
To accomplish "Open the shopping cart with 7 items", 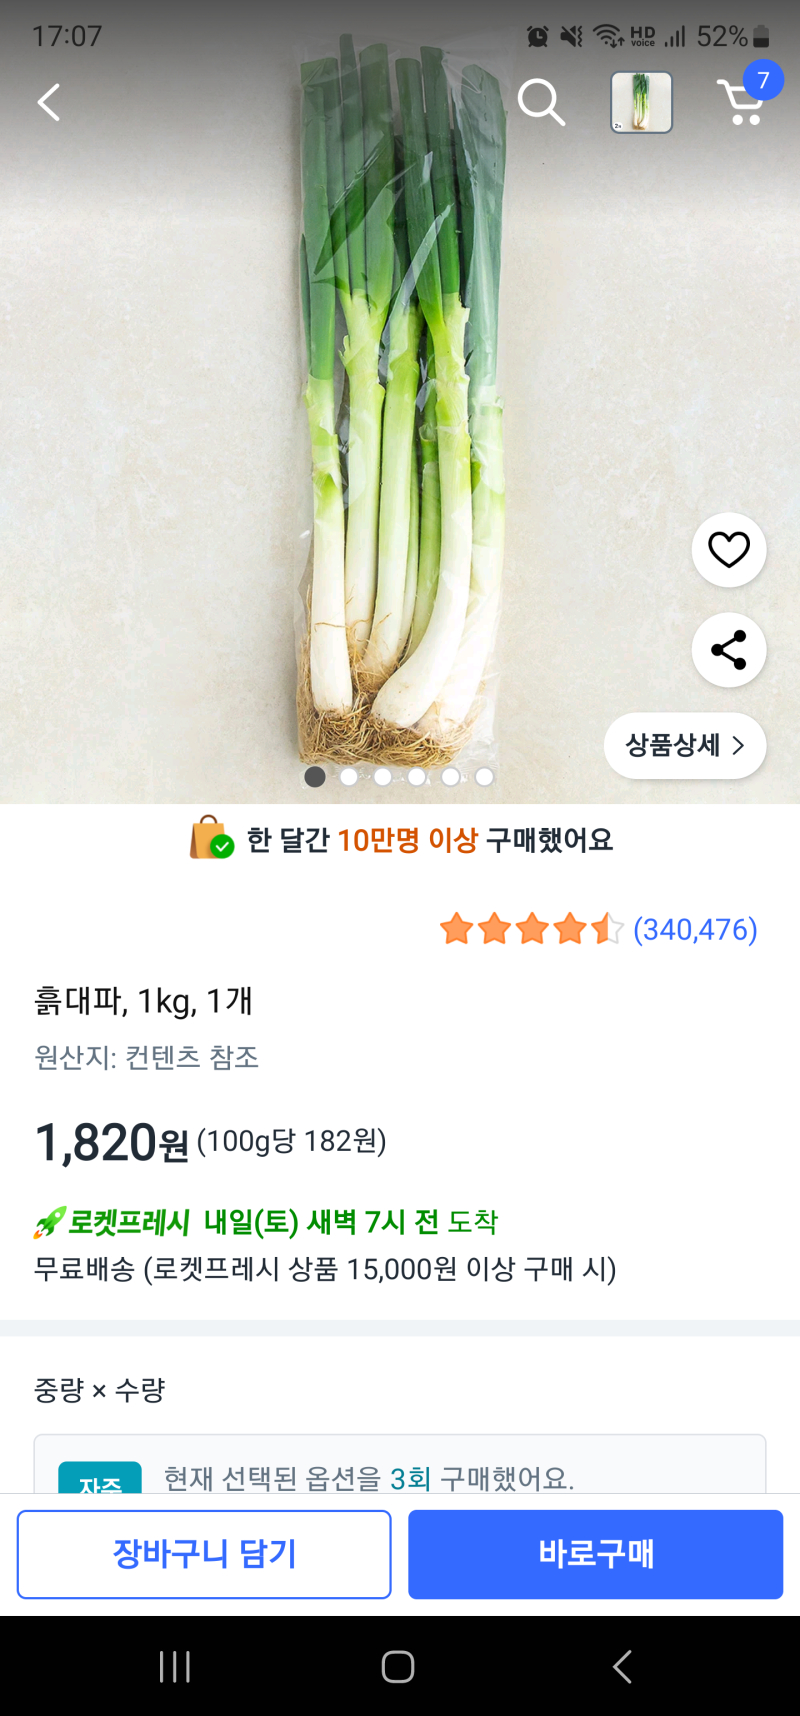I will (743, 101).
